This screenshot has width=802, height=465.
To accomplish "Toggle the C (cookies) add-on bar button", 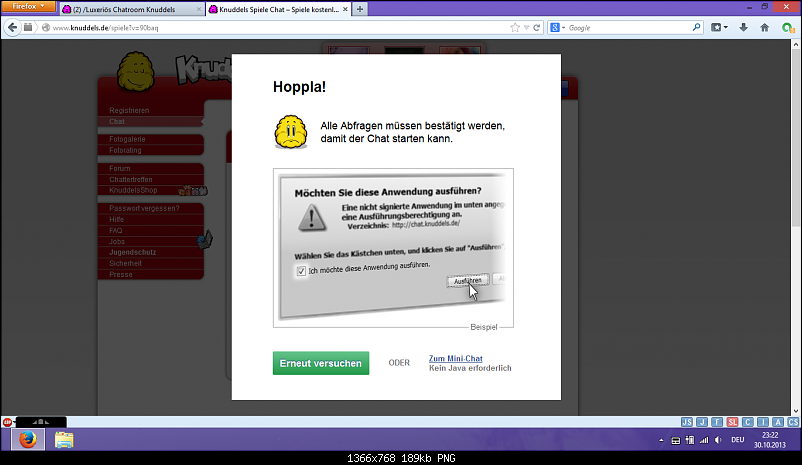I will [747, 422].
